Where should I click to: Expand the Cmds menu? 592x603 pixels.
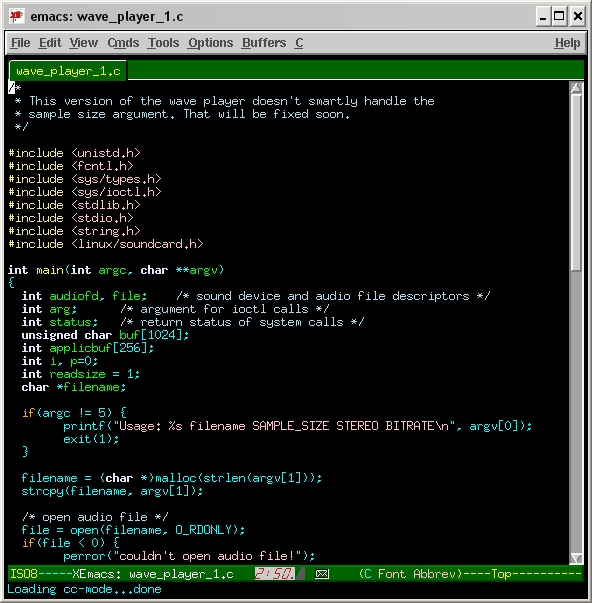(123, 43)
